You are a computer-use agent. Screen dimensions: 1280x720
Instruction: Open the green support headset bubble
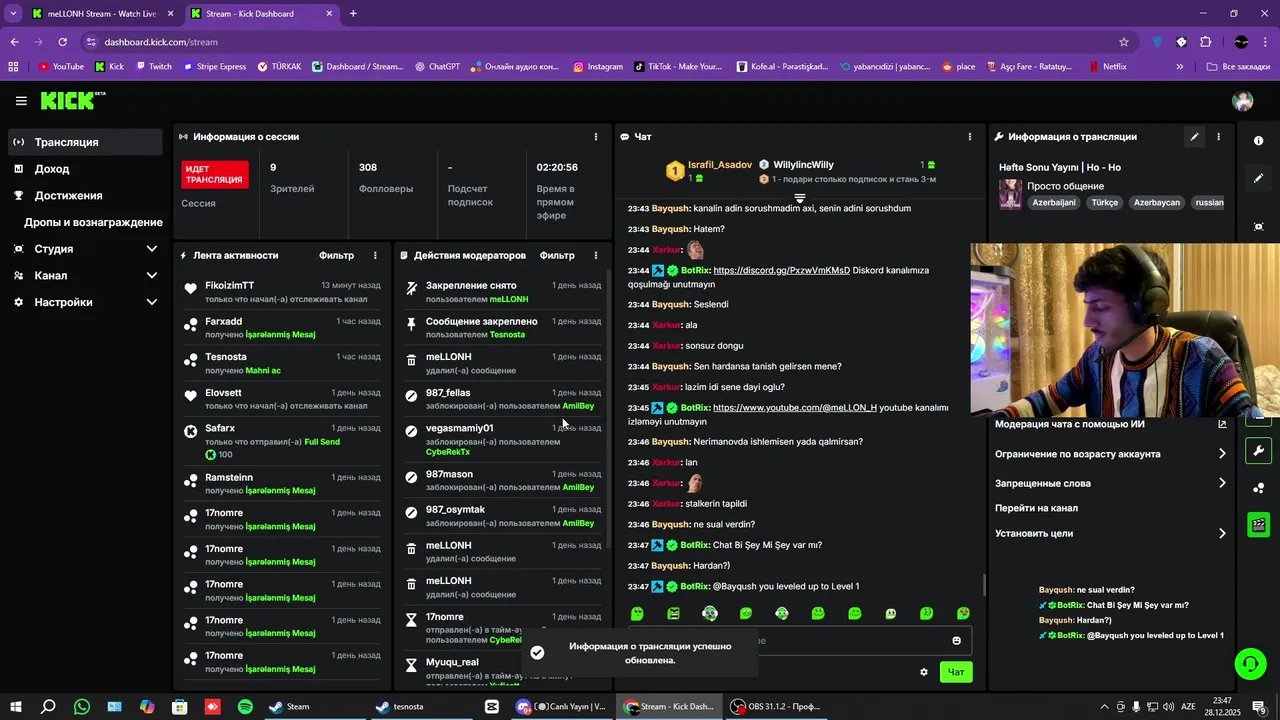click(x=1249, y=663)
